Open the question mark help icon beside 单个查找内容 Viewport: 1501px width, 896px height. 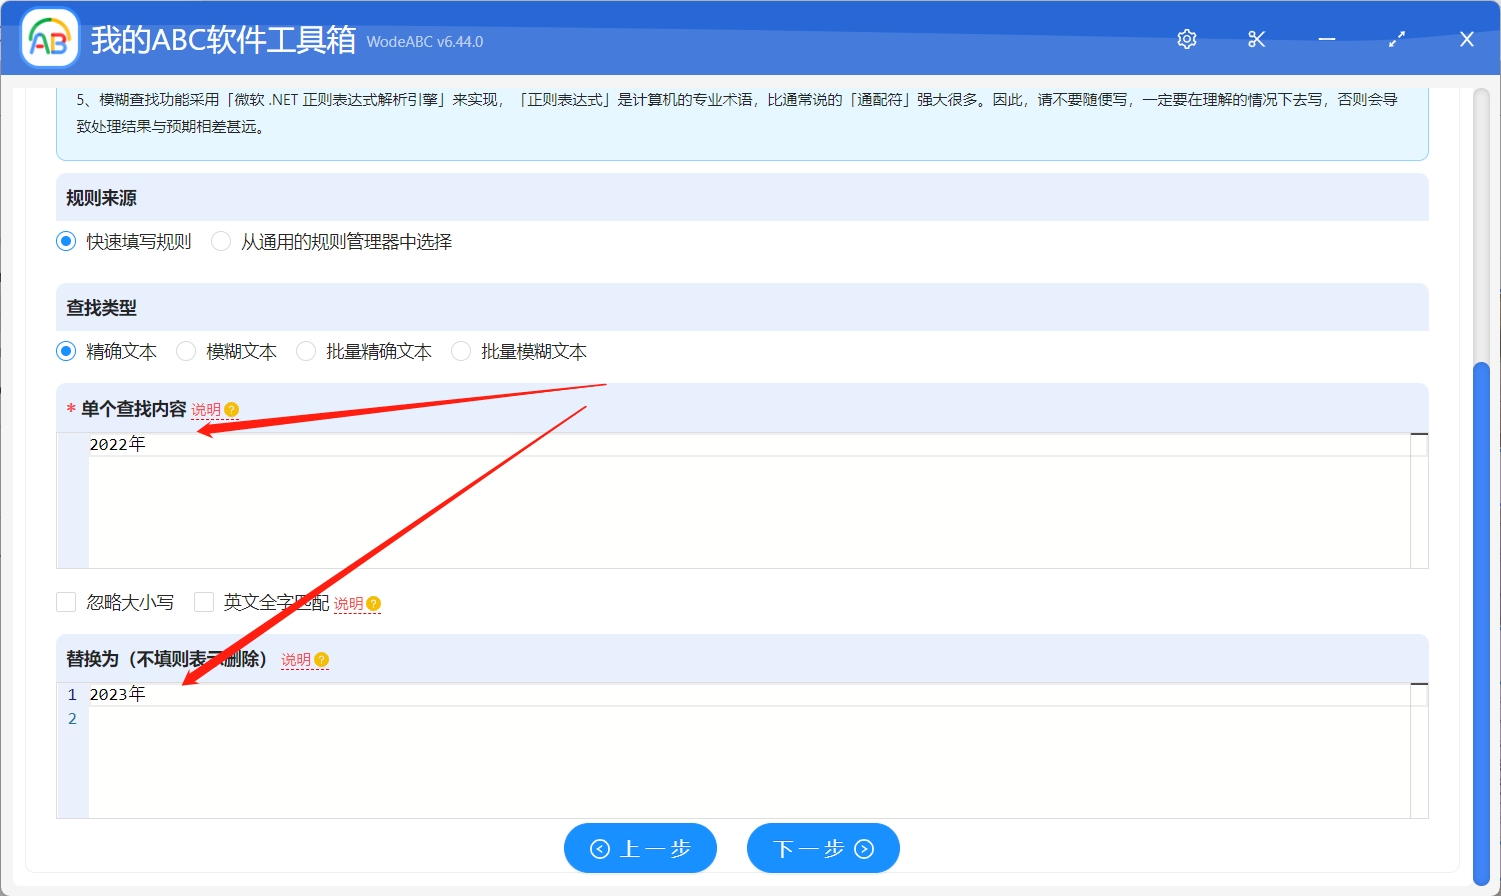(231, 410)
